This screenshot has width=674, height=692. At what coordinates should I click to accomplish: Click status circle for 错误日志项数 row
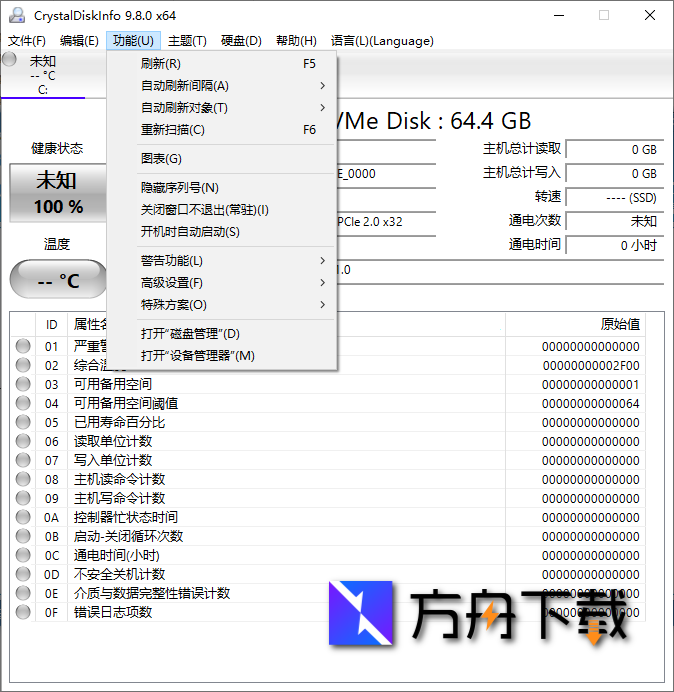pyautogui.click(x=23, y=612)
